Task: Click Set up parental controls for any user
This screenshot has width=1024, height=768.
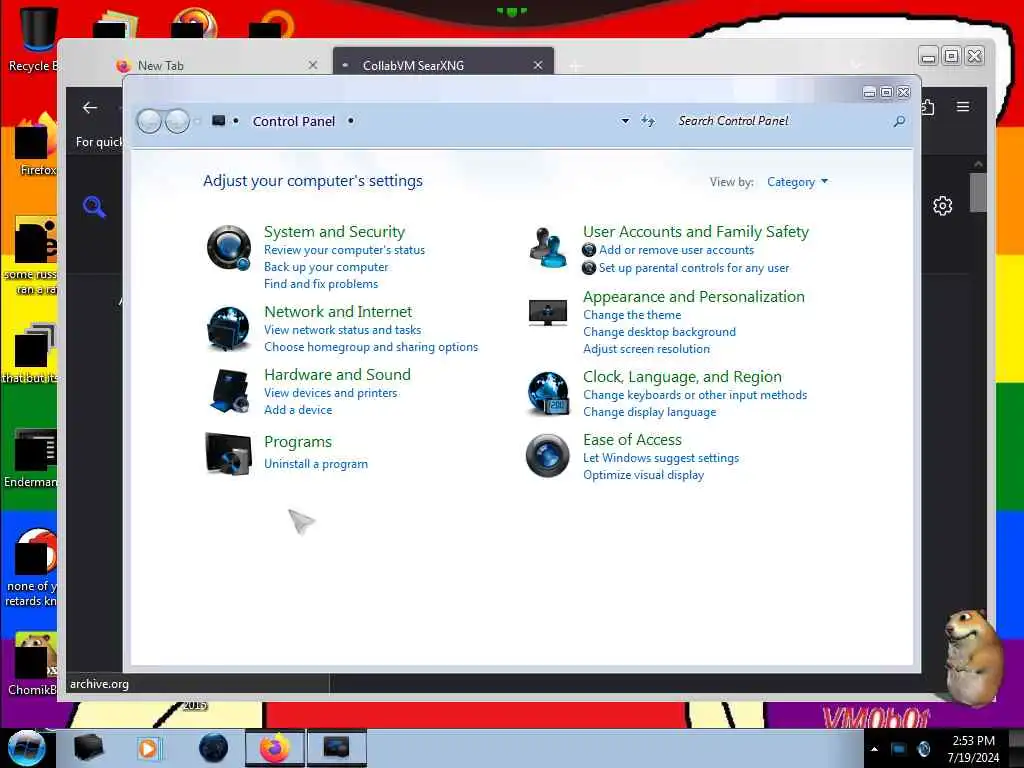Action: point(694,268)
